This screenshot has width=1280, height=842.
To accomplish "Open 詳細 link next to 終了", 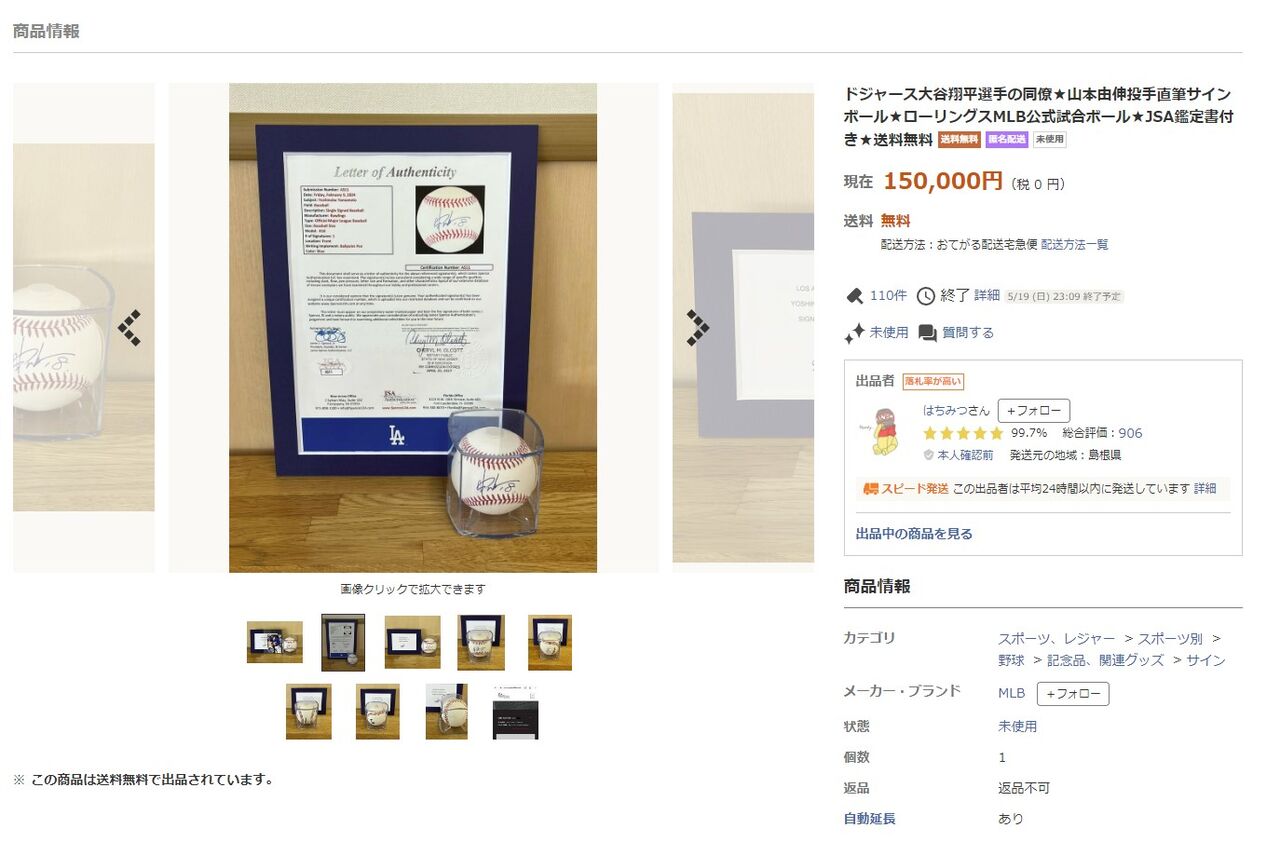I will click(987, 295).
